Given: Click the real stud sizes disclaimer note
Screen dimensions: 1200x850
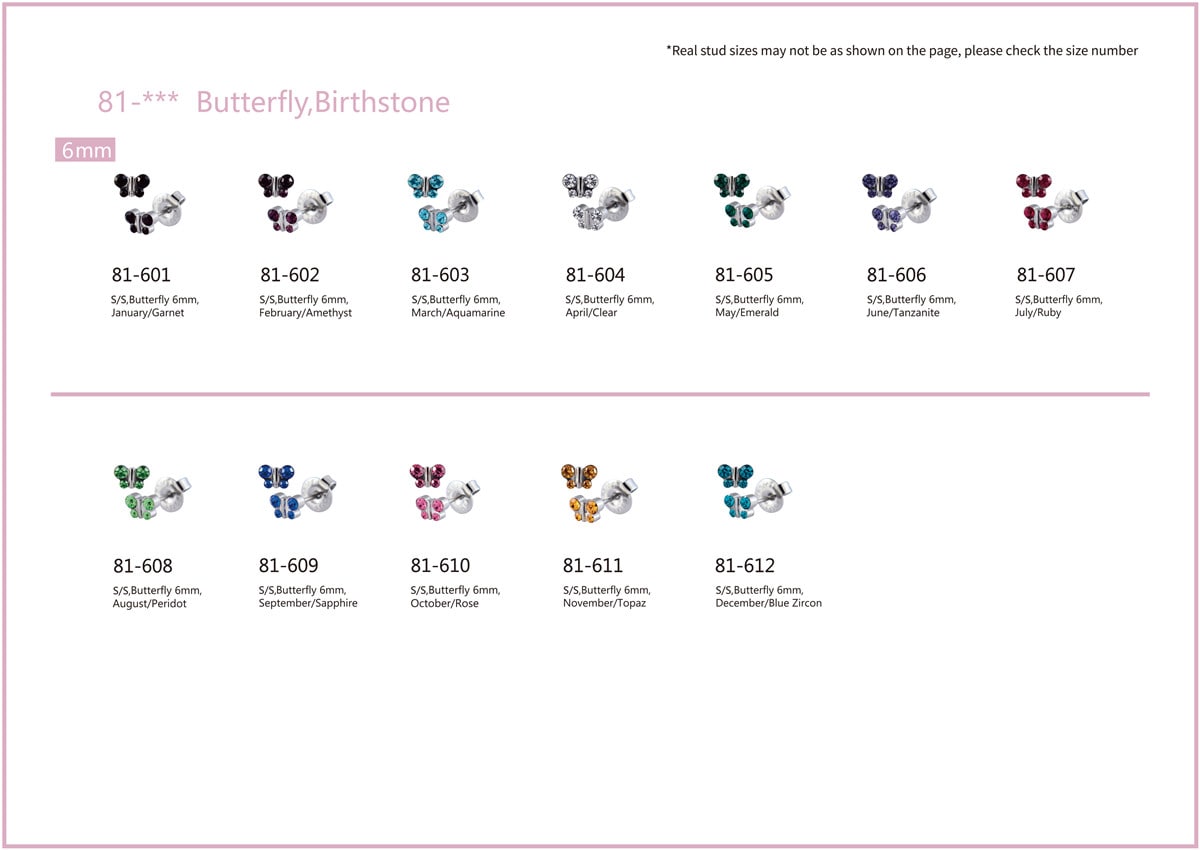Looking at the screenshot, I should coord(902,50).
